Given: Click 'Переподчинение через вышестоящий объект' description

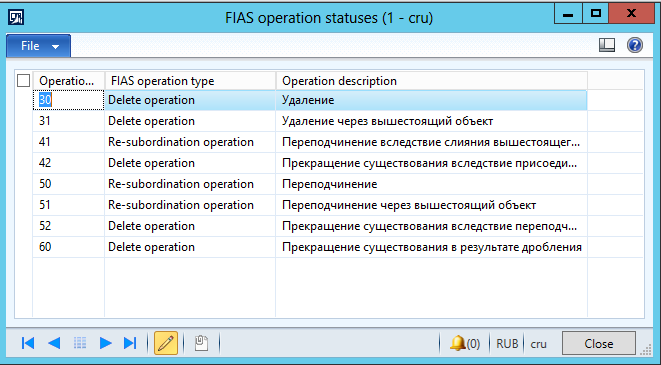Looking at the screenshot, I should click(409, 205).
